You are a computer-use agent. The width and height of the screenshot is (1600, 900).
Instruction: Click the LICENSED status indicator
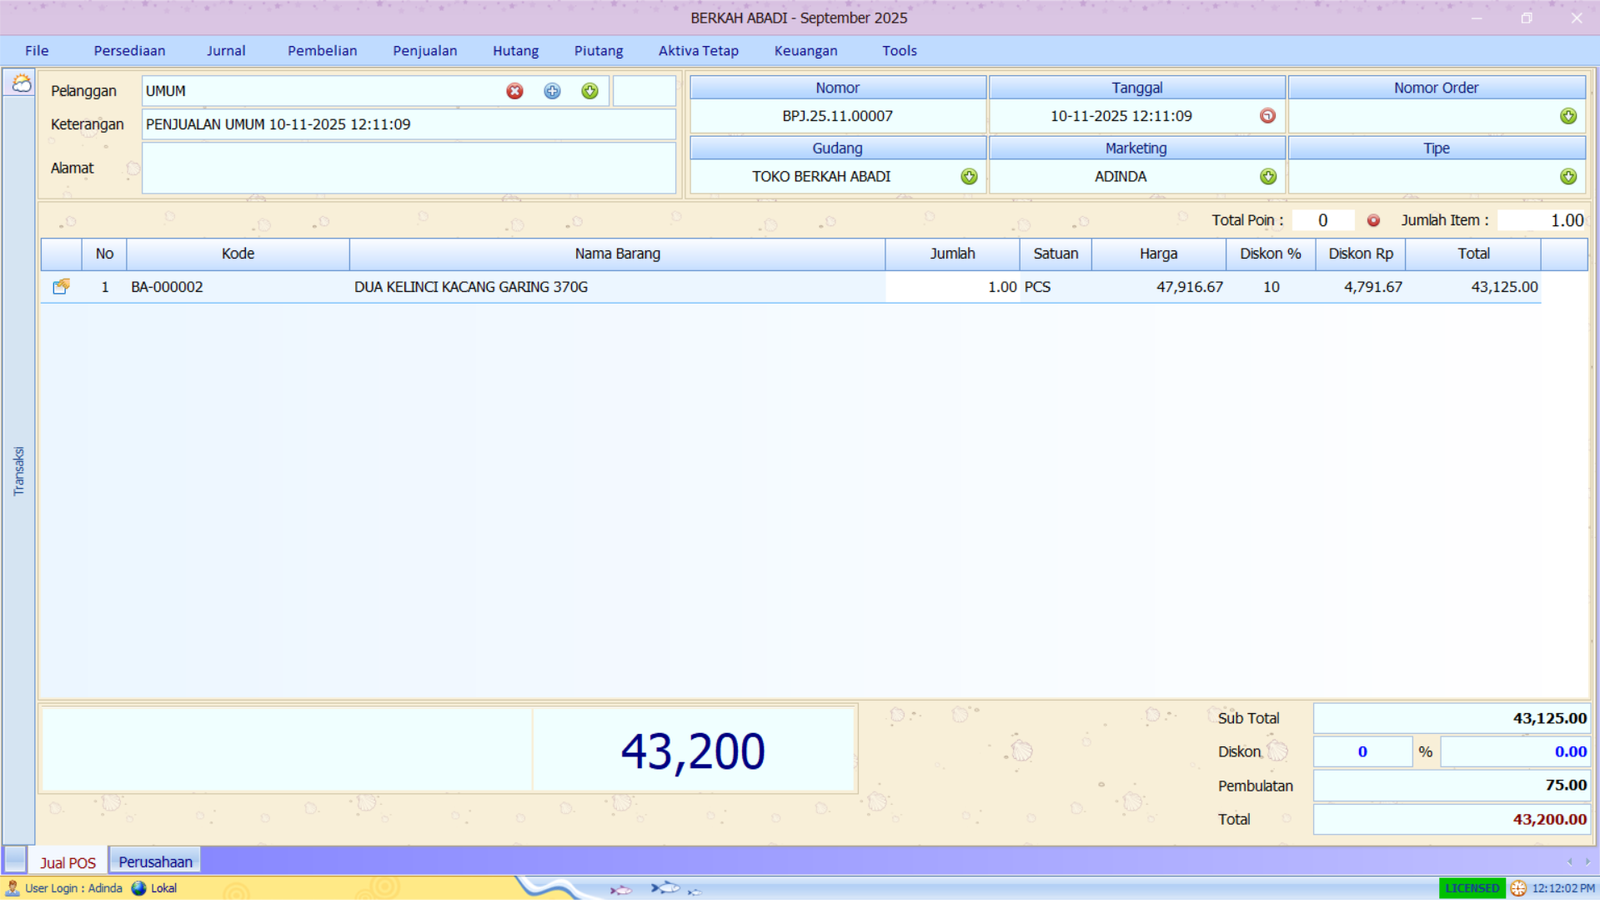pyautogui.click(x=1472, y=888)
